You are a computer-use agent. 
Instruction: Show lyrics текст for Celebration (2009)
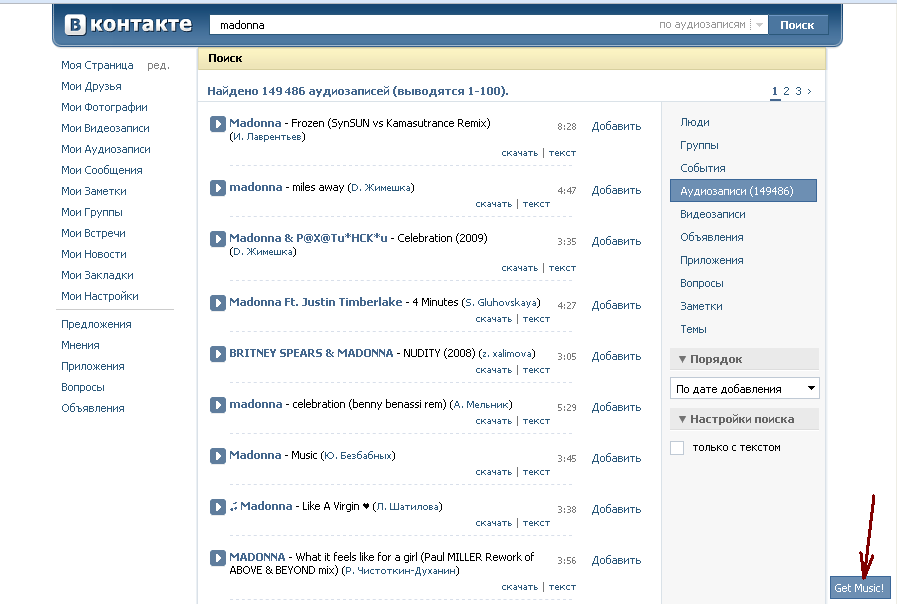tap(562, 268)
